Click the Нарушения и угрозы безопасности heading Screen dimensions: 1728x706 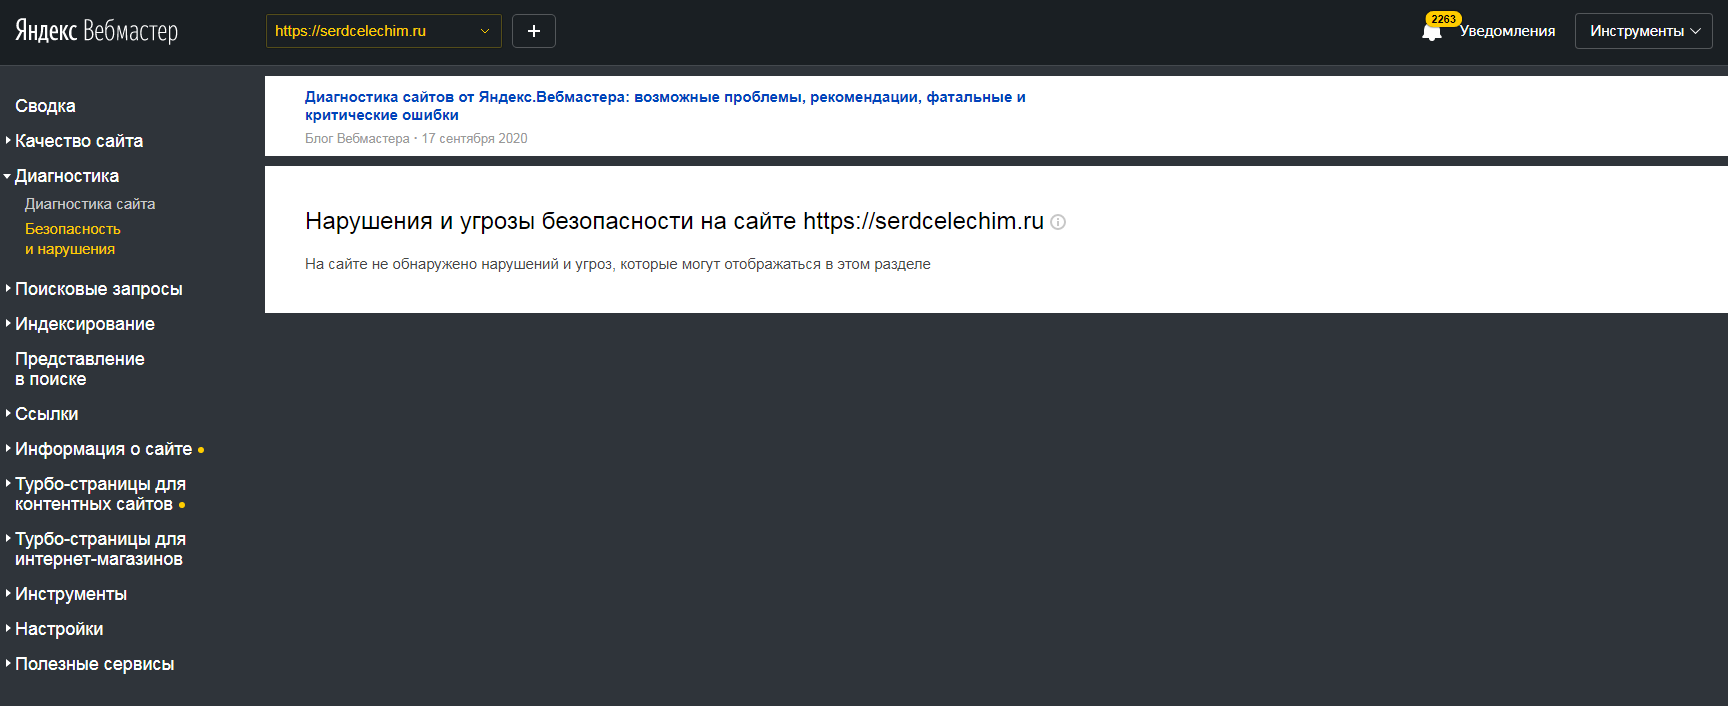point(674,221)
